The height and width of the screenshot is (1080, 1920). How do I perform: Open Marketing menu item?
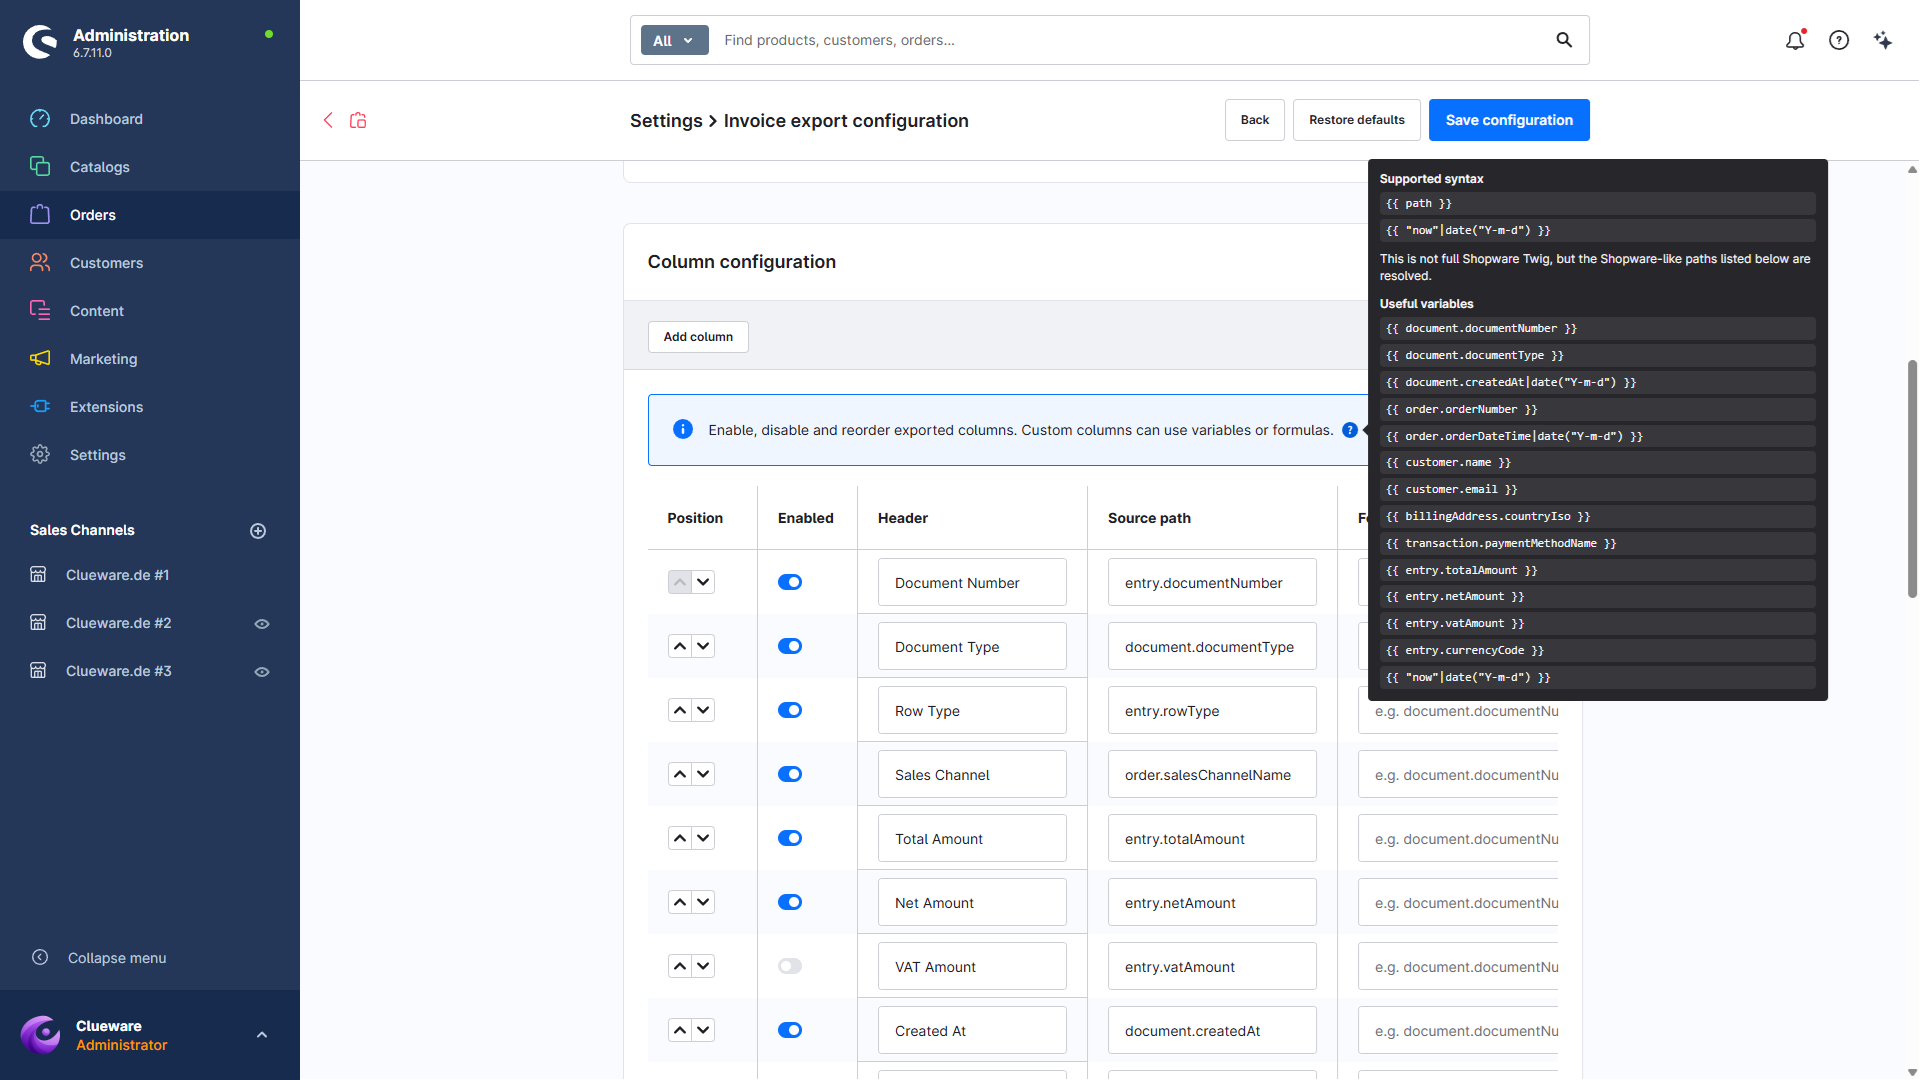pyautogui.click(x=150, y=359)
